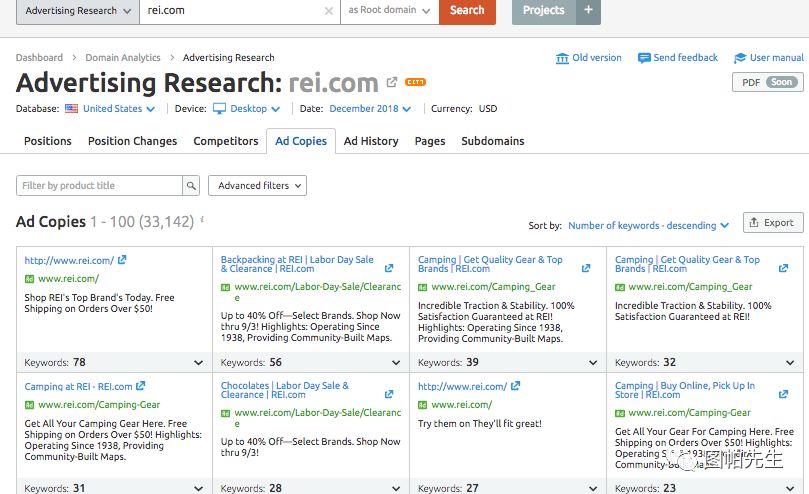This screenshot has width=809, height=494.
Task: Open the User manual link
Action: pos(769,58)
